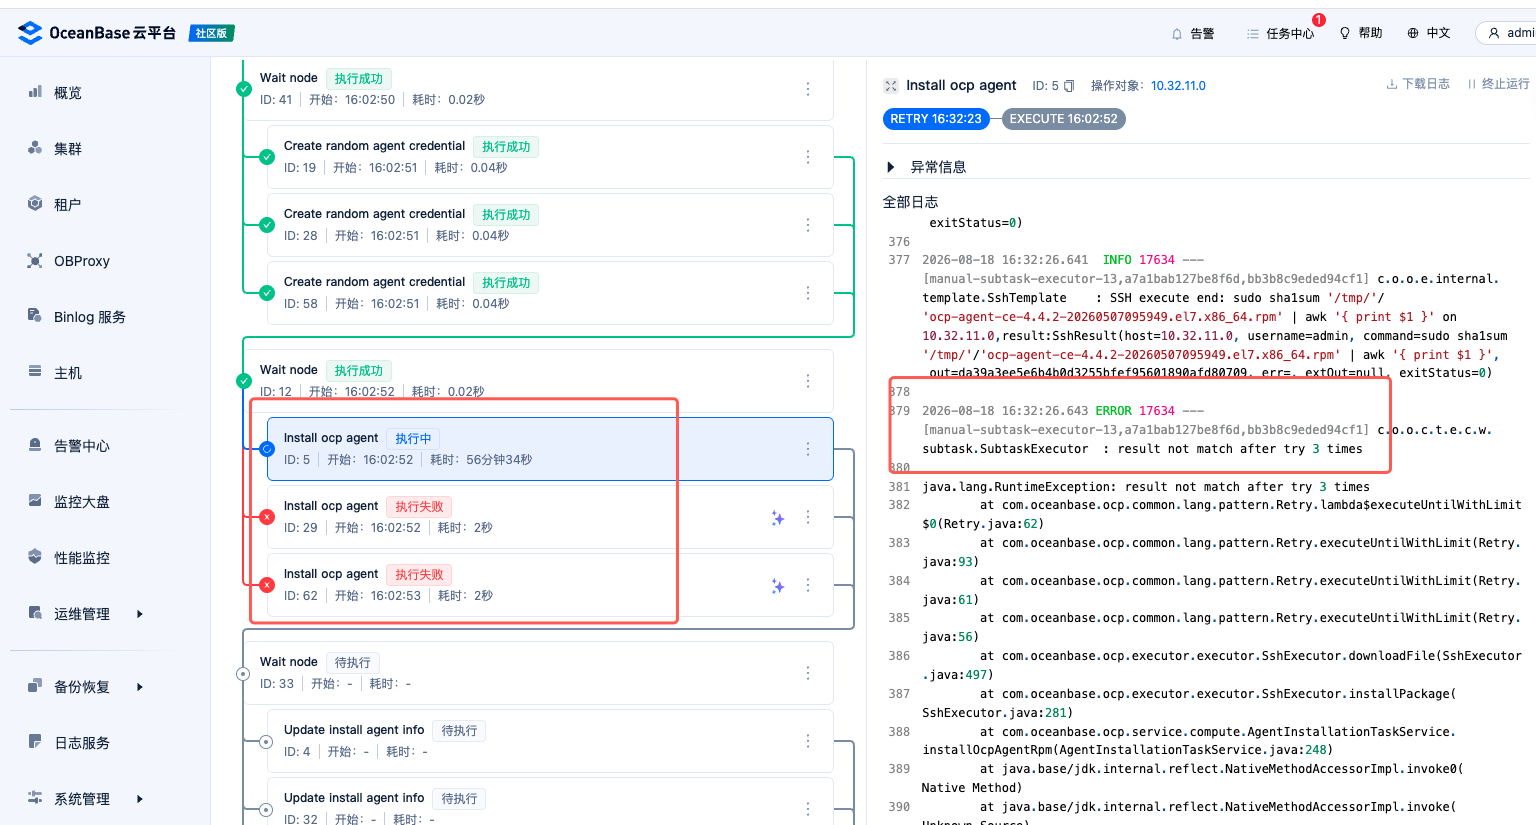Click pending status icon of Wait node ID 33
Image resolution: width=1536 pixels, height=825 pixels.
point(243,674)
